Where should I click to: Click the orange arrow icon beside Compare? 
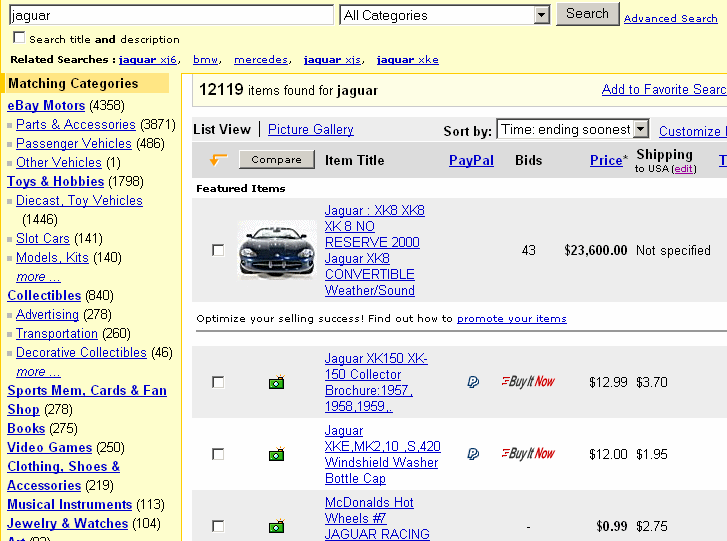pos(218,159)
